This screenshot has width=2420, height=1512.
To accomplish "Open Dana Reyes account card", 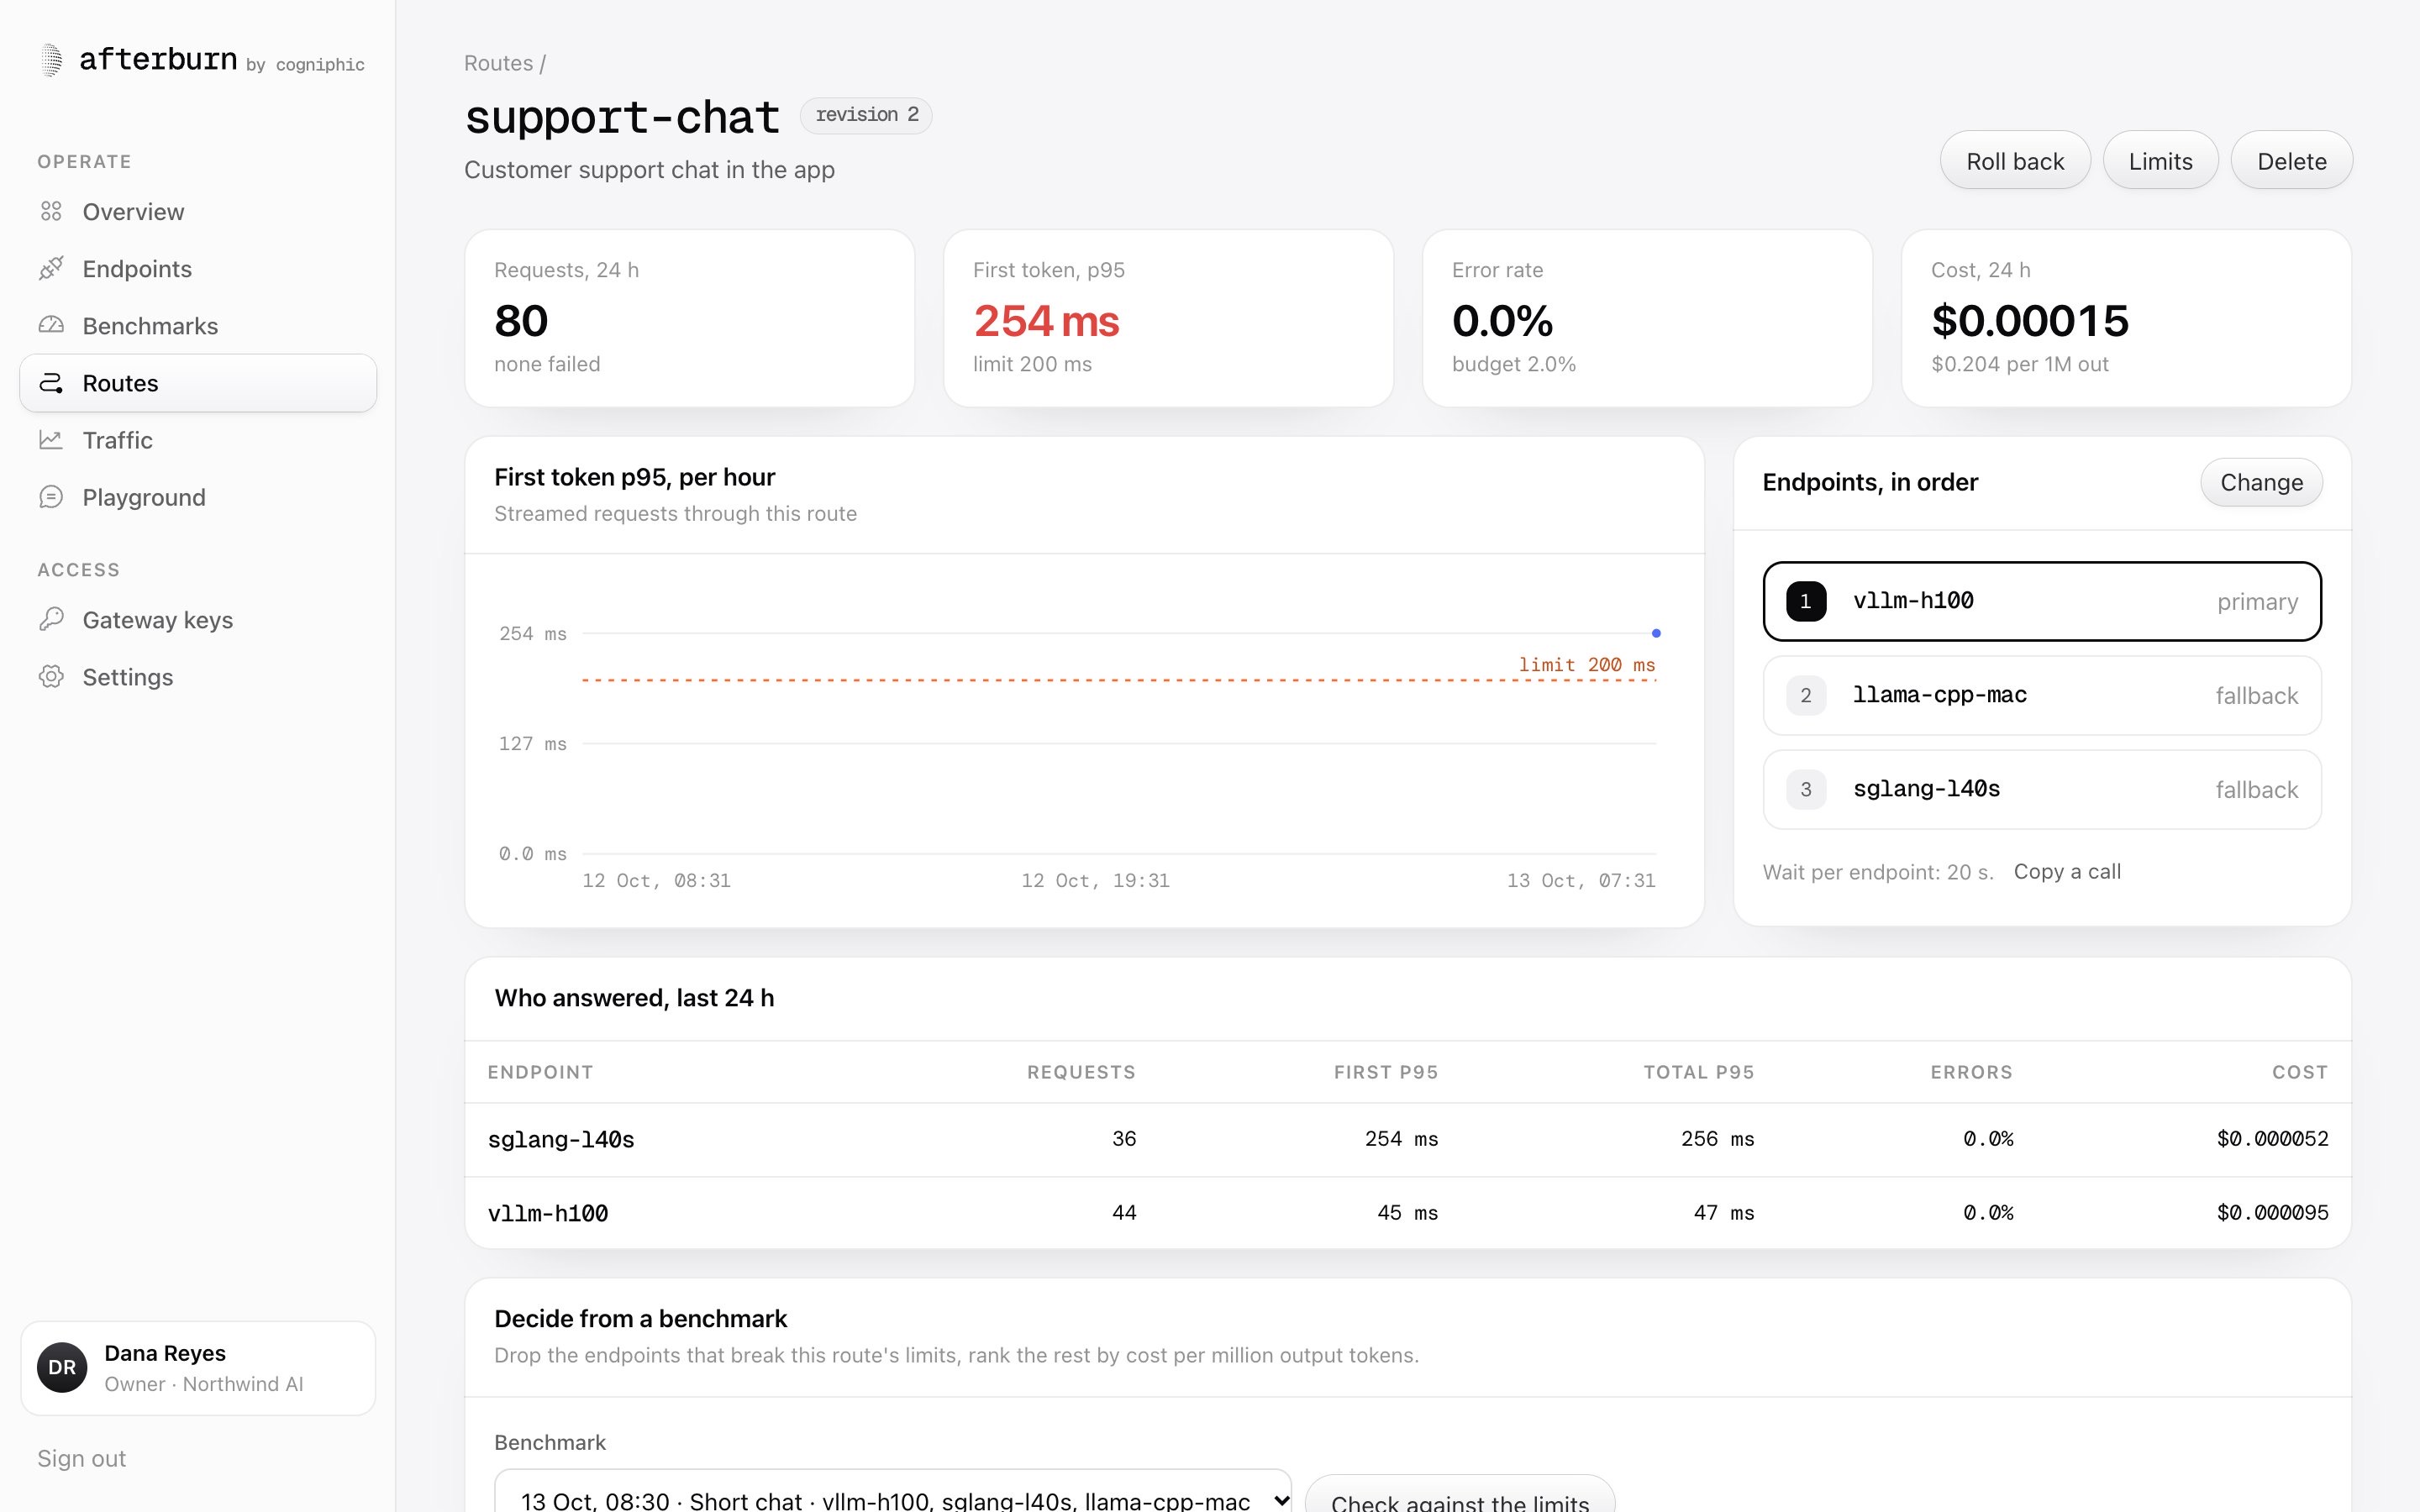I will click(198, 1368).
